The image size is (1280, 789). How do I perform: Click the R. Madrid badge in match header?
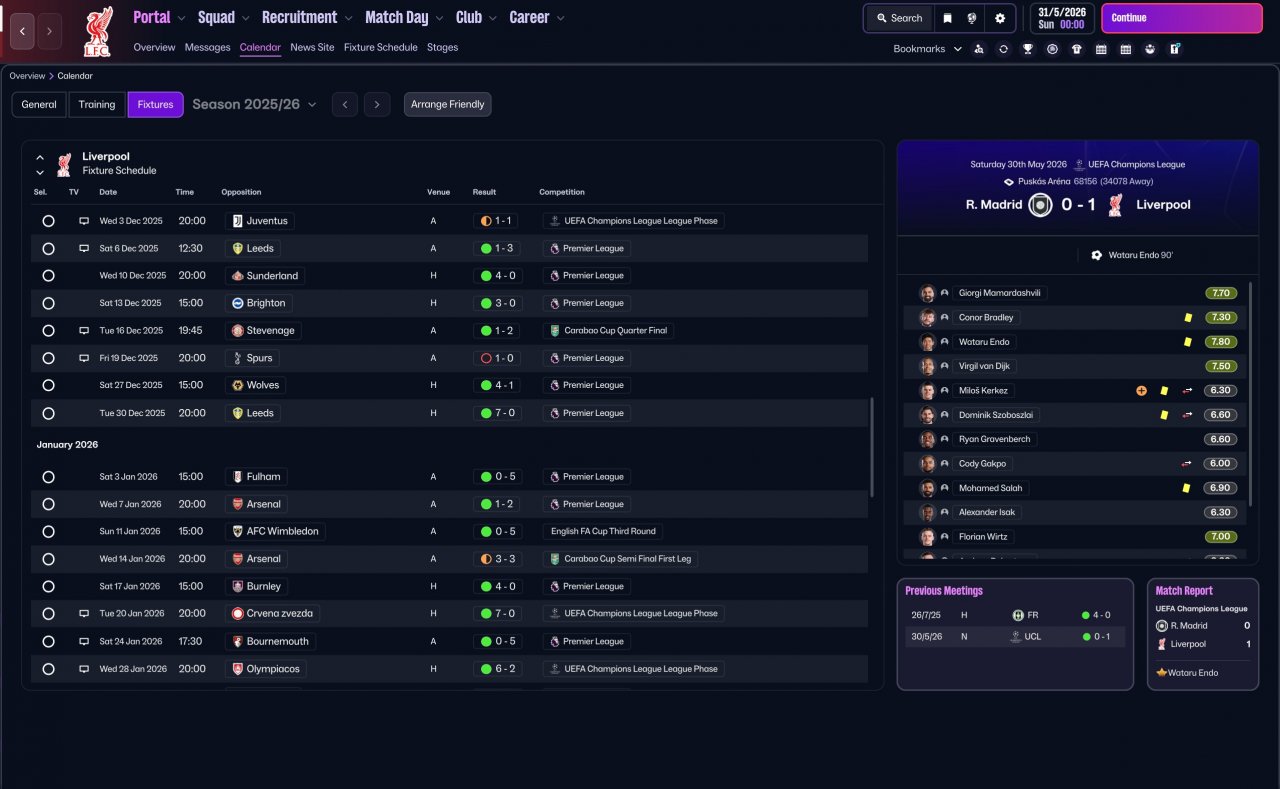tap(1040, 205)
